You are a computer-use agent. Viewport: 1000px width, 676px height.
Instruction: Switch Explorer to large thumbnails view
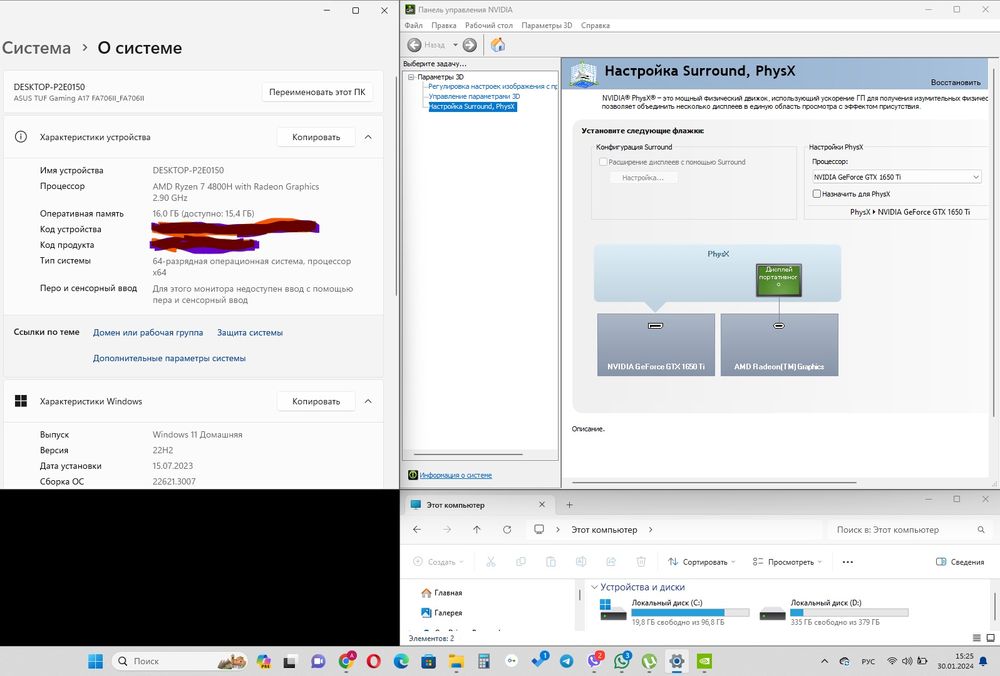click(x=990, y=638)
